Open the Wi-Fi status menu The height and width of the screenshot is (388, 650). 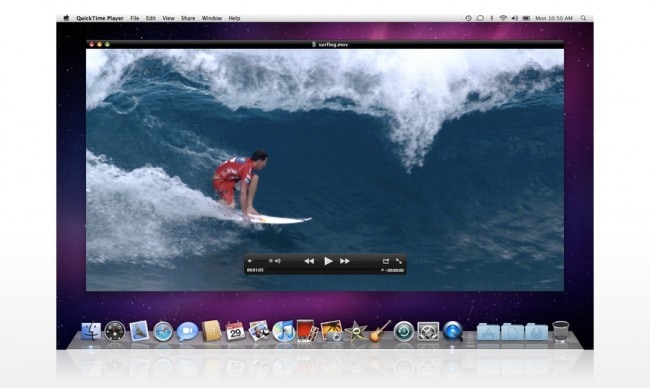[503, 18]
